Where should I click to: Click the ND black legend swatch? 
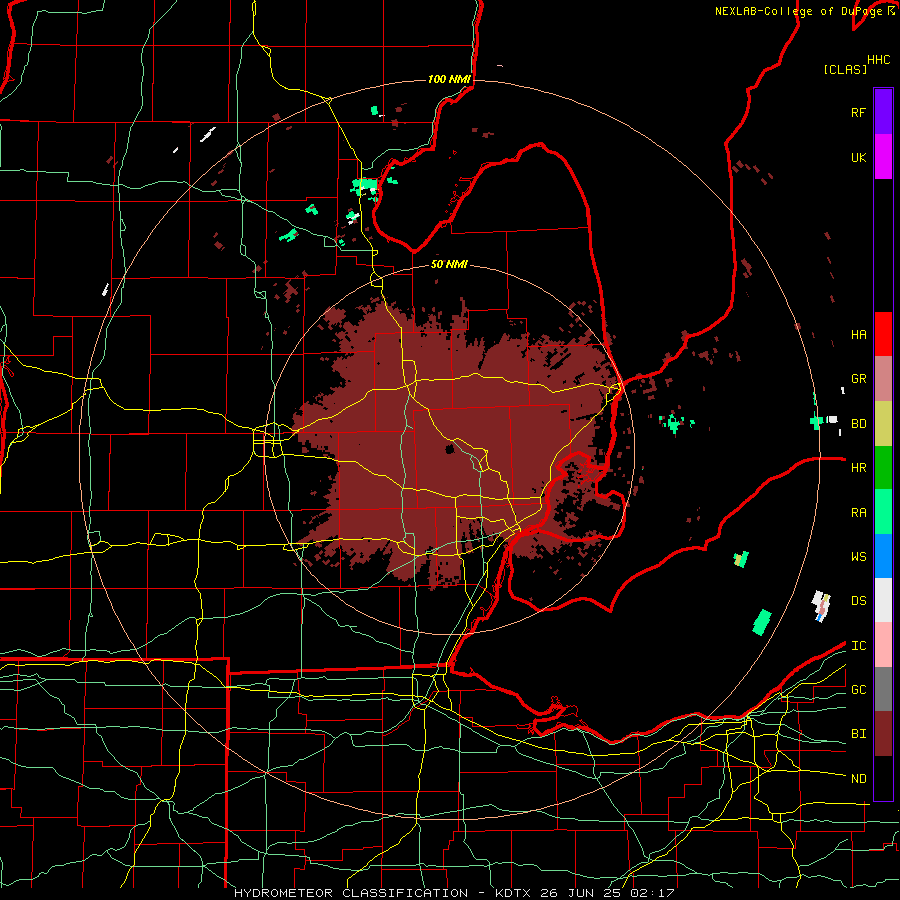tap(883, 778)
